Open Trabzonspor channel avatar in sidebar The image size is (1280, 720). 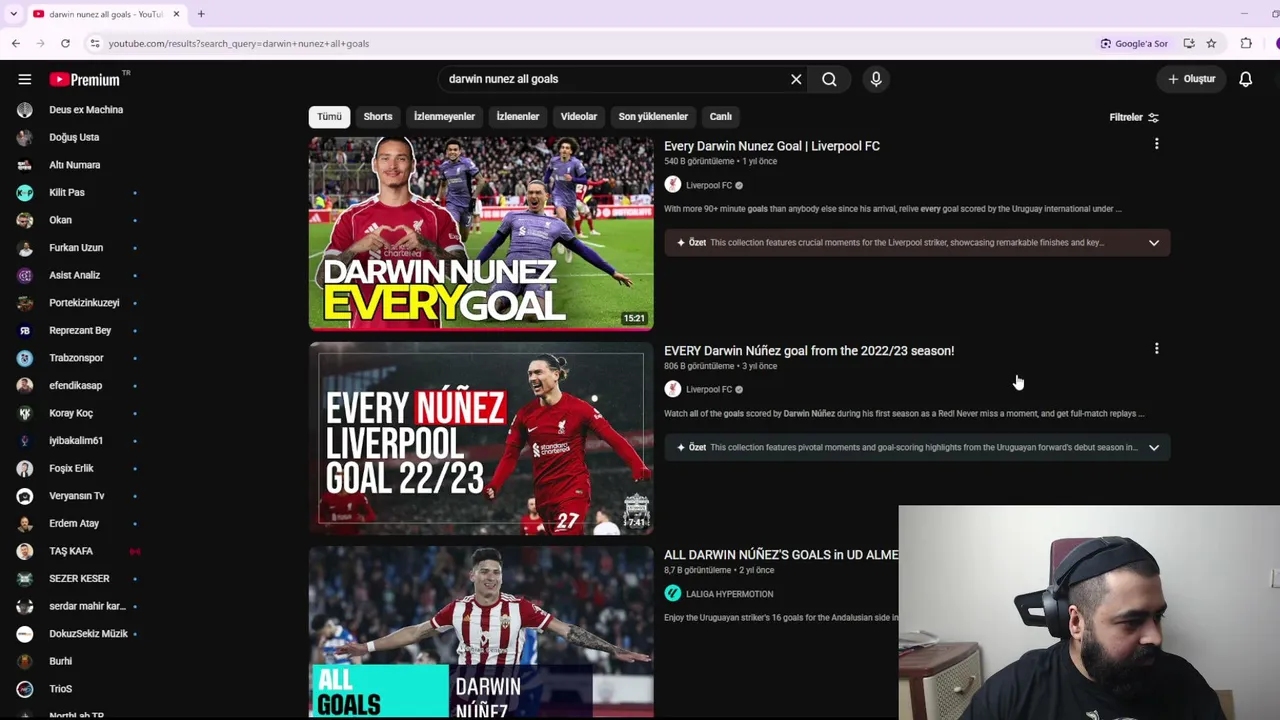[x=25, y=358]
